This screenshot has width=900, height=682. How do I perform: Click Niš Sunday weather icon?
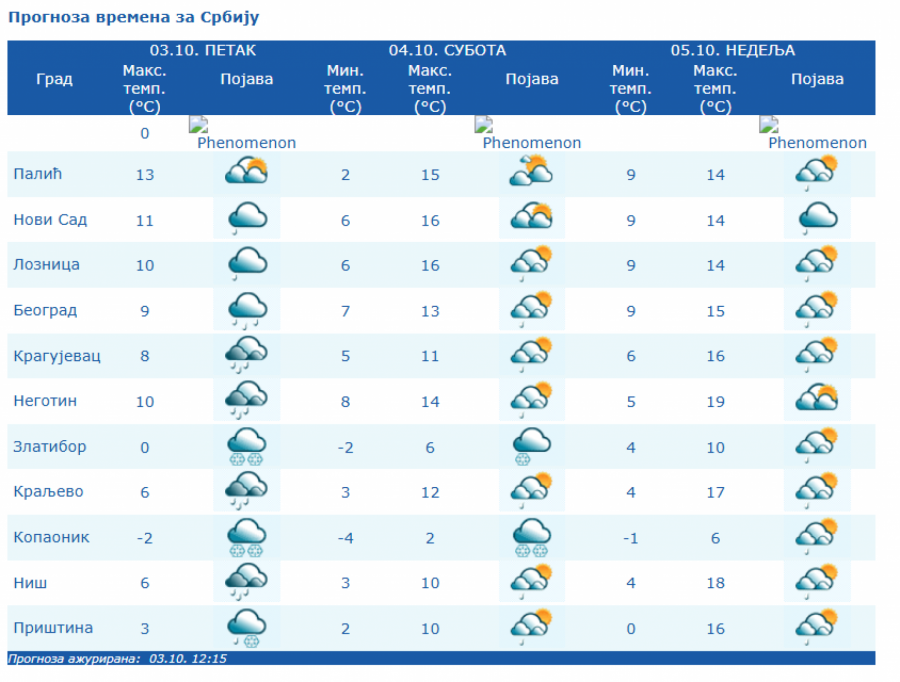816,582
